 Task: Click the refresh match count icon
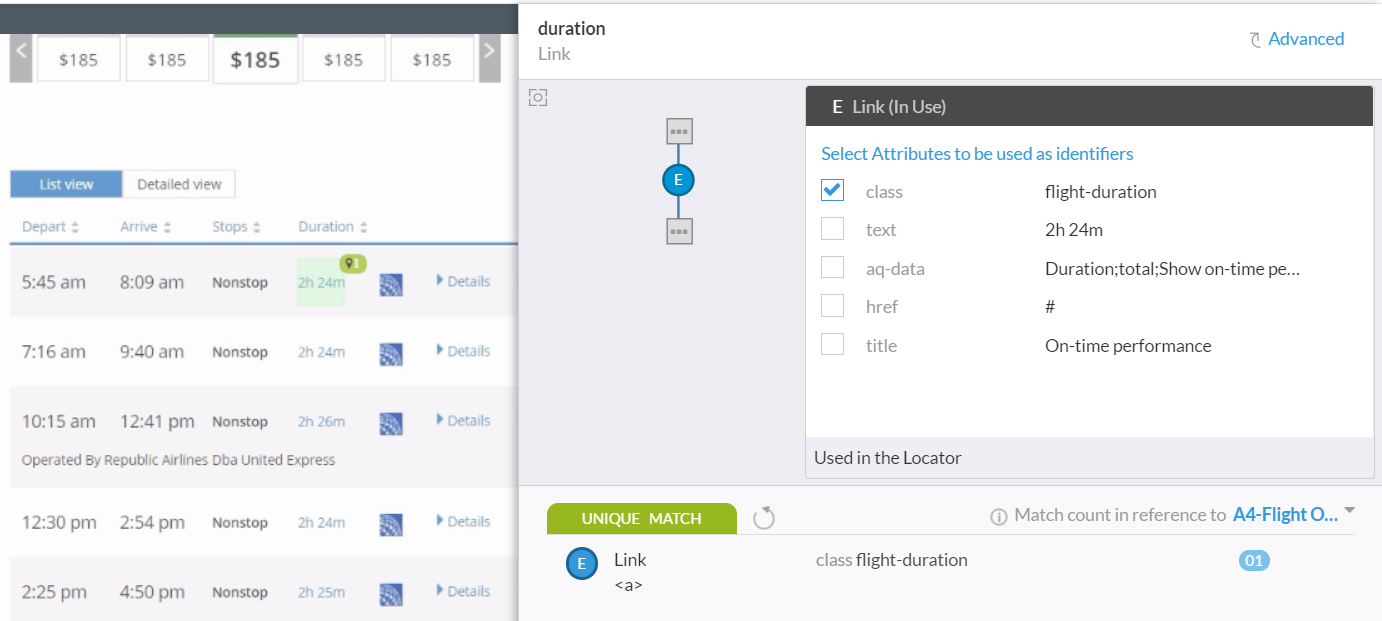coord(764,518)
